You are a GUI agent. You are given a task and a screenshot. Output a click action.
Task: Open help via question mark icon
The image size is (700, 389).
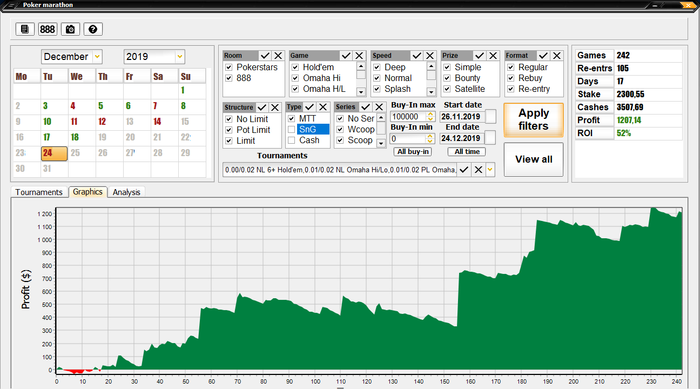coord(93,29)
